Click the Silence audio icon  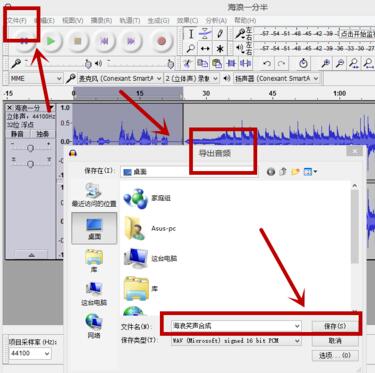(245, 63)
